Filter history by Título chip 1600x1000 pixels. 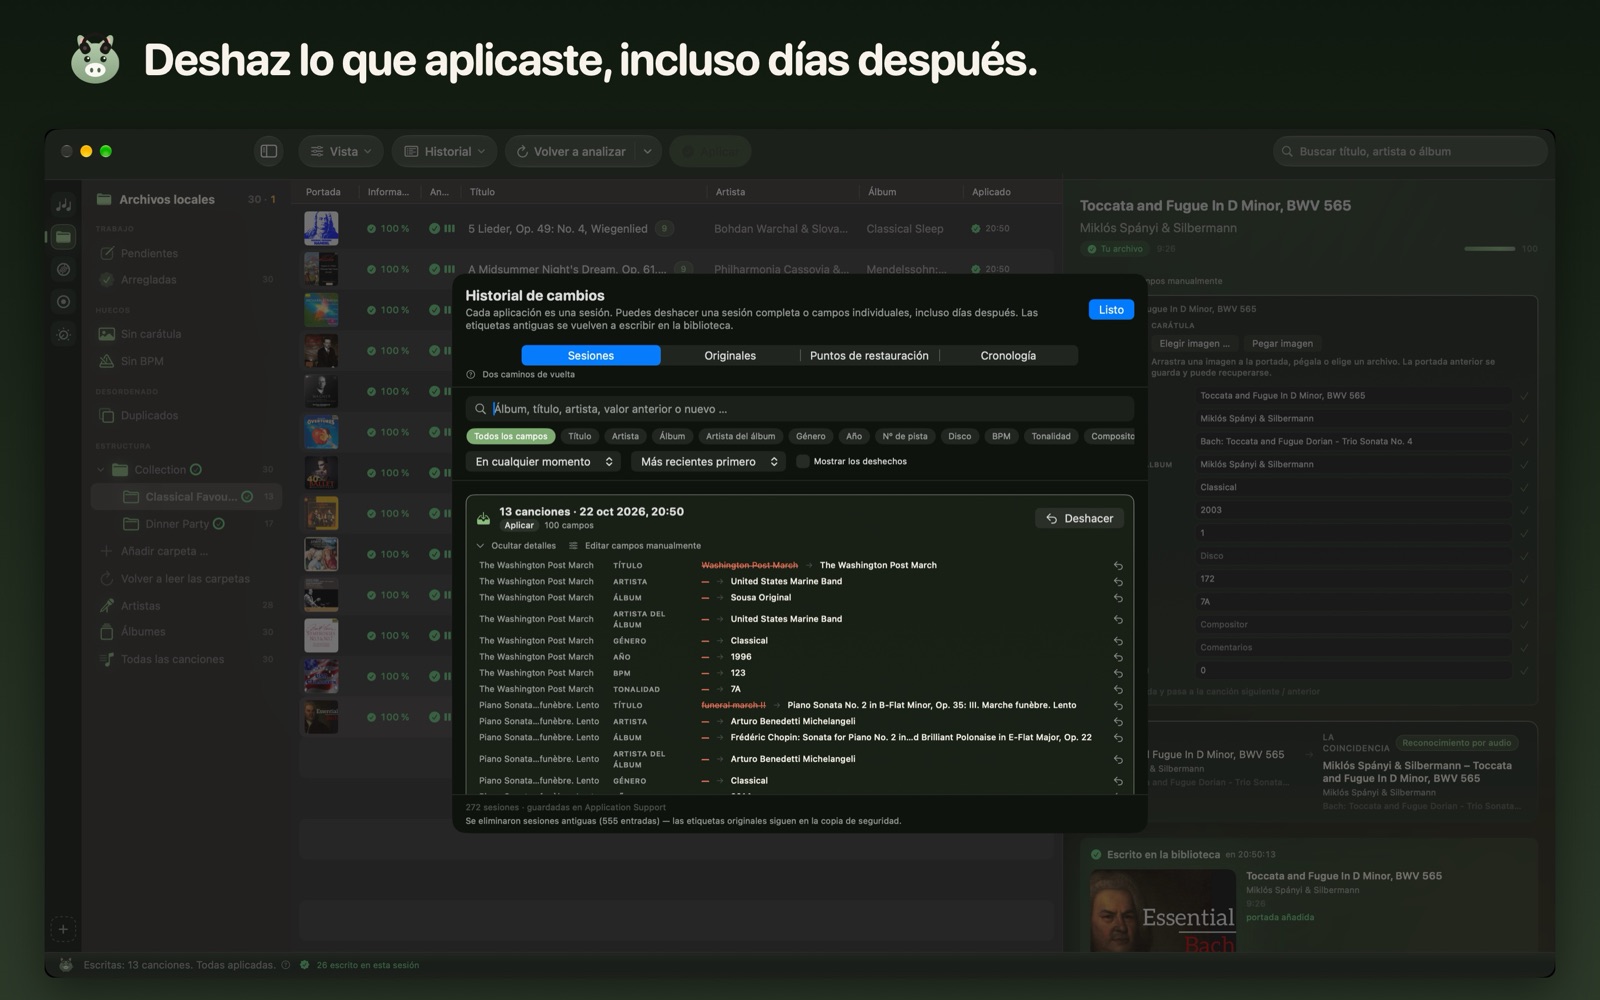(x=580, y=436)
